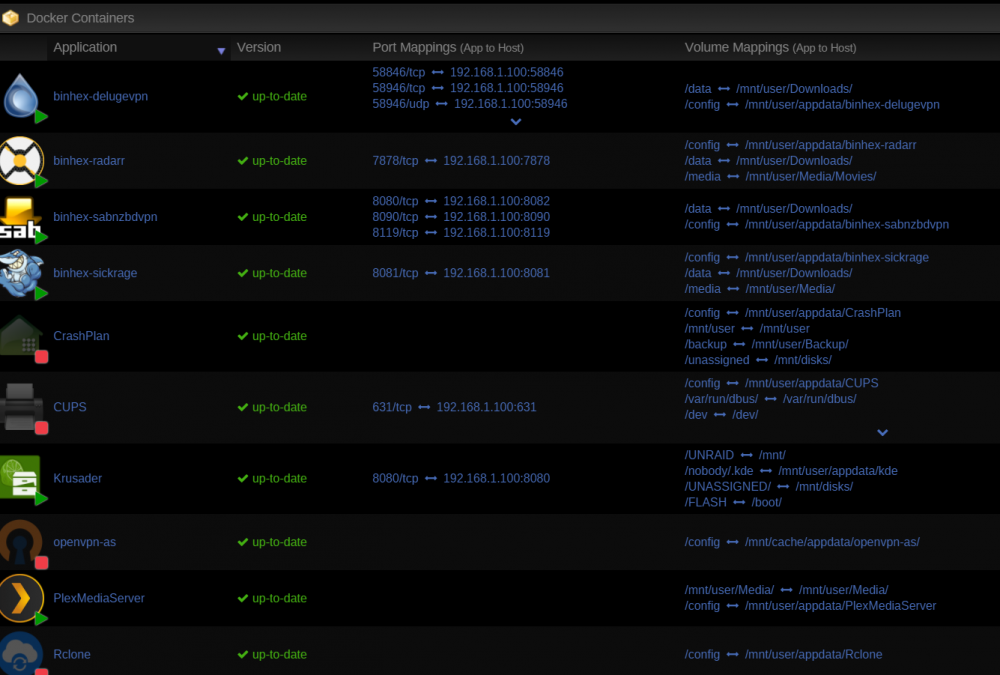Click the PlexMediaServer chevron icon
The width and height of the screenshot is (1000, 675).
click(x=21, y=598)
